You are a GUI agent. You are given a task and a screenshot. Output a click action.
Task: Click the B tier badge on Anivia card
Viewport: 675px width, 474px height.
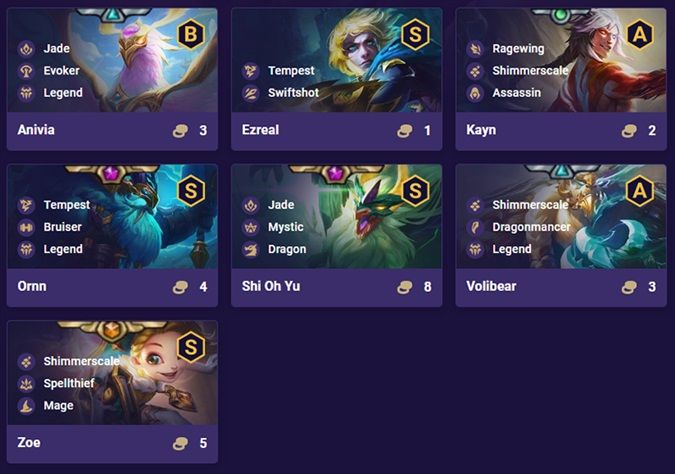(191, 34)
